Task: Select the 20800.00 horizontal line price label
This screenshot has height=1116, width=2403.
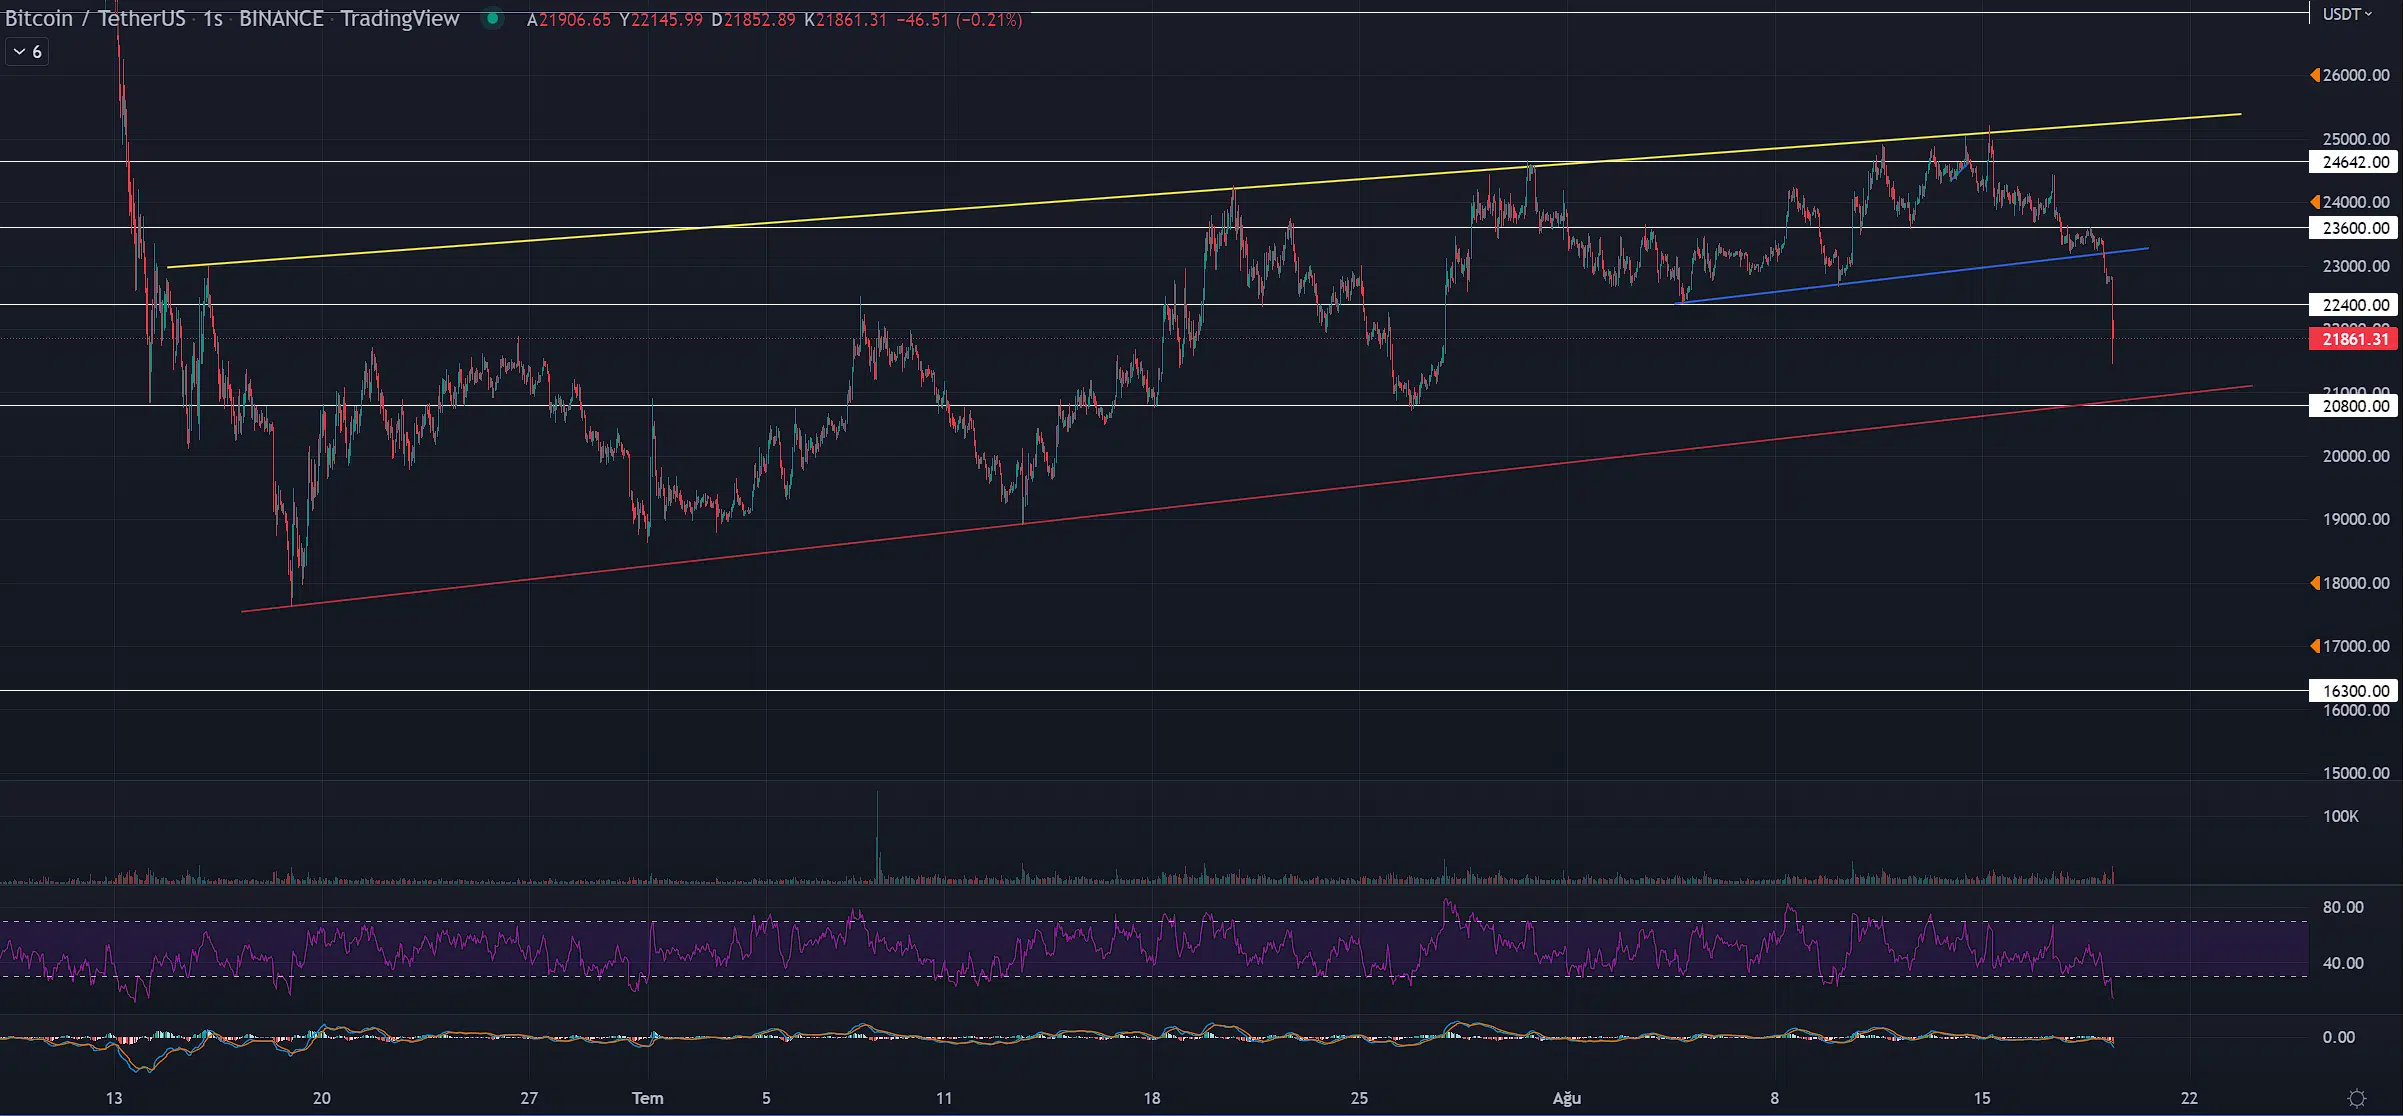Action: click(x=2354, y=406)
